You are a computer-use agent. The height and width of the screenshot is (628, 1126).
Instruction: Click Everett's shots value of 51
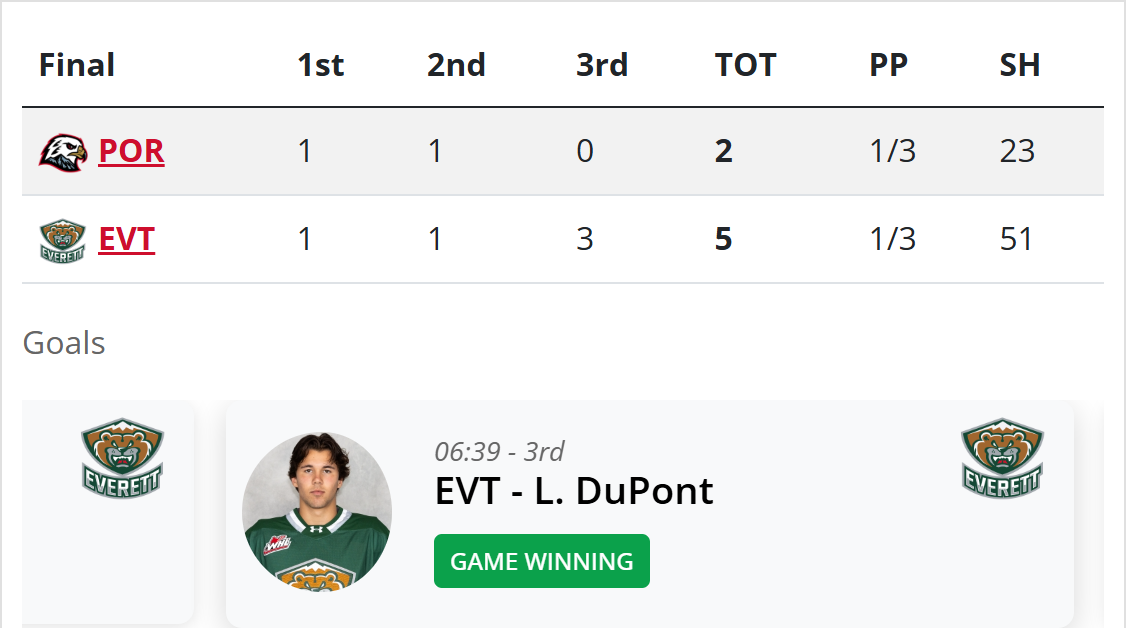[x=1016, y=240]
